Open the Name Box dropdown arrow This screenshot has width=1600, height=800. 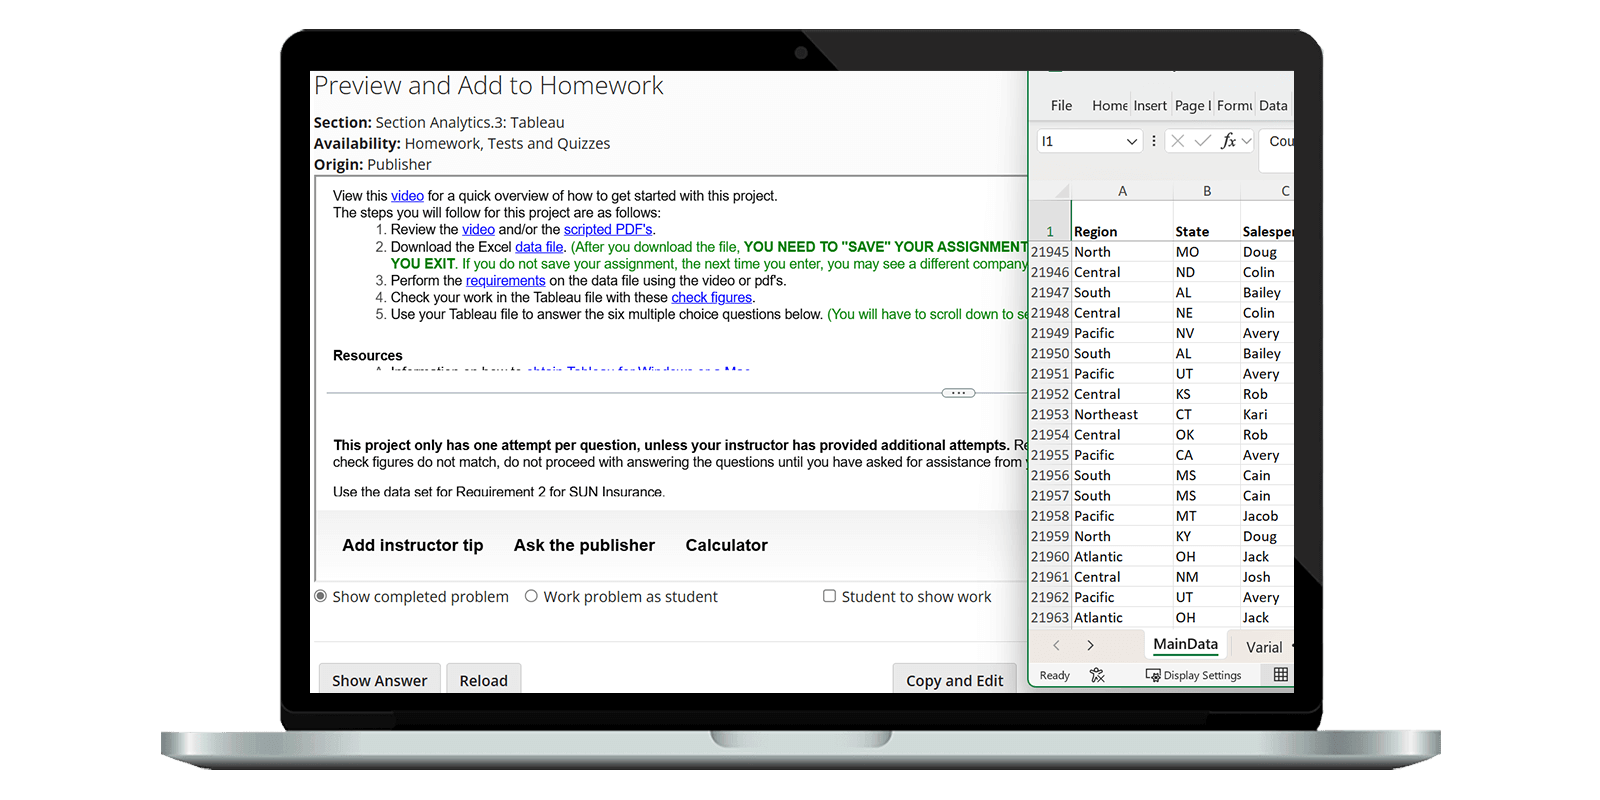coord(1131,141)
